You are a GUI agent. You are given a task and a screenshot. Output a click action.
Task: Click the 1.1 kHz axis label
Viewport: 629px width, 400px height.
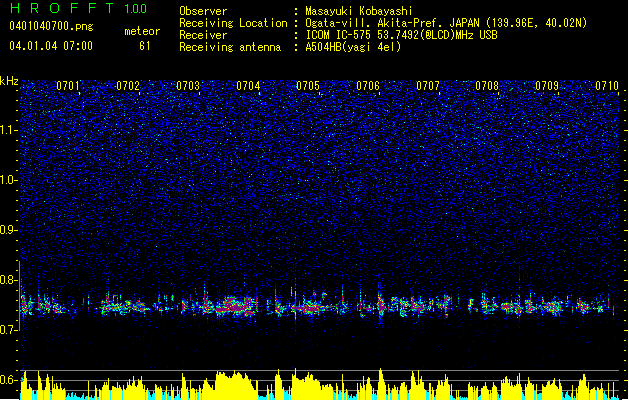click(9, 130)
